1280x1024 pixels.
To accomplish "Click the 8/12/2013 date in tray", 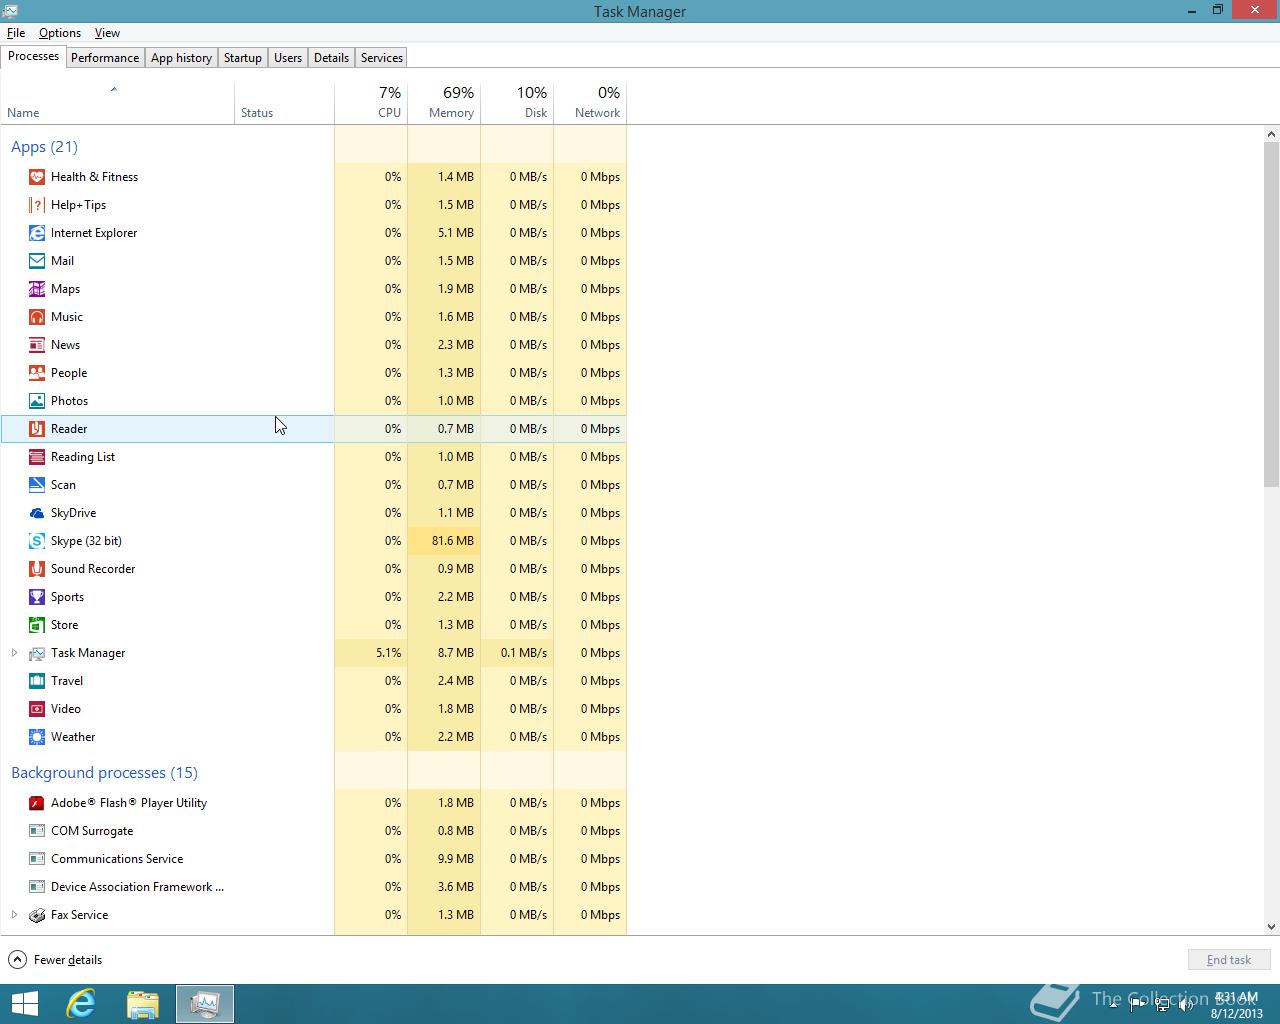I will [x=1237, y=1013].
